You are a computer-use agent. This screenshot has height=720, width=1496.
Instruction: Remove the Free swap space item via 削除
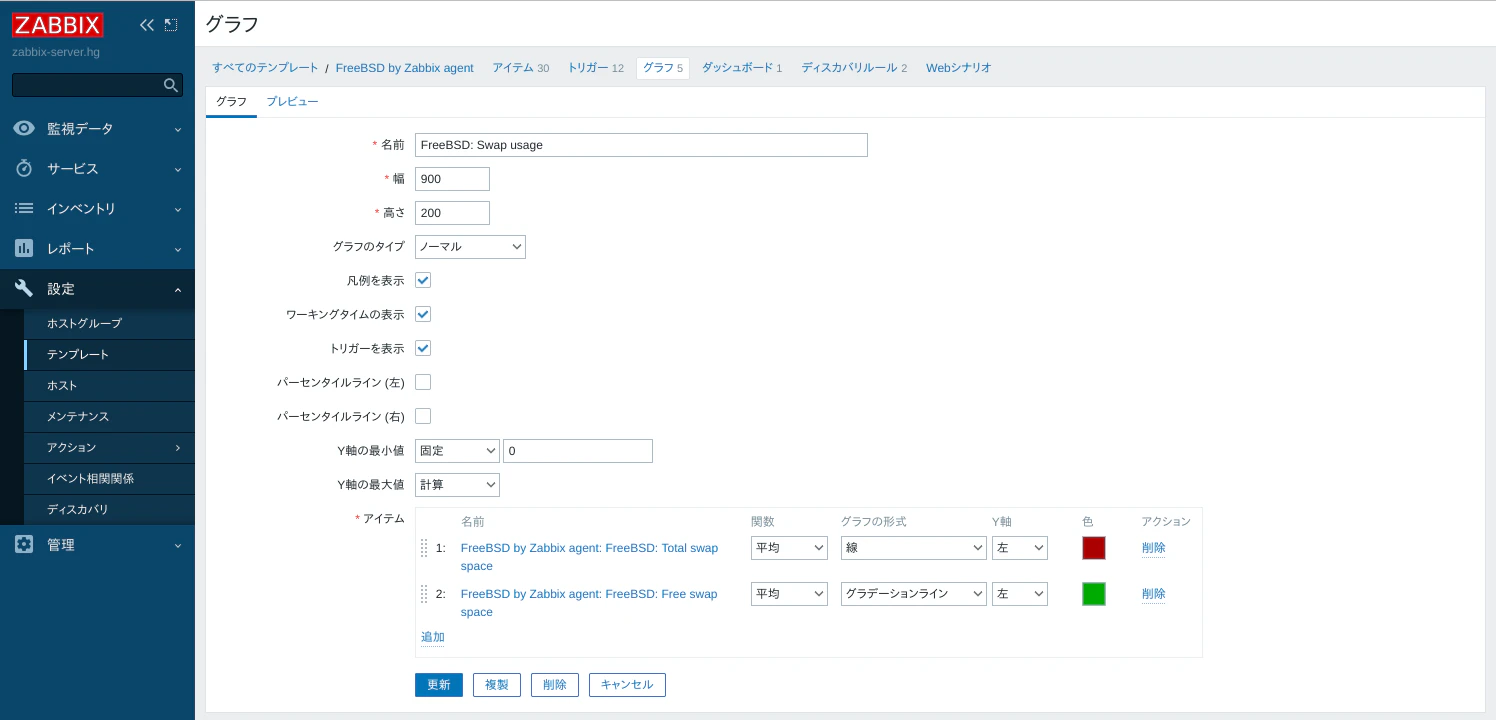pos(1154,594)
